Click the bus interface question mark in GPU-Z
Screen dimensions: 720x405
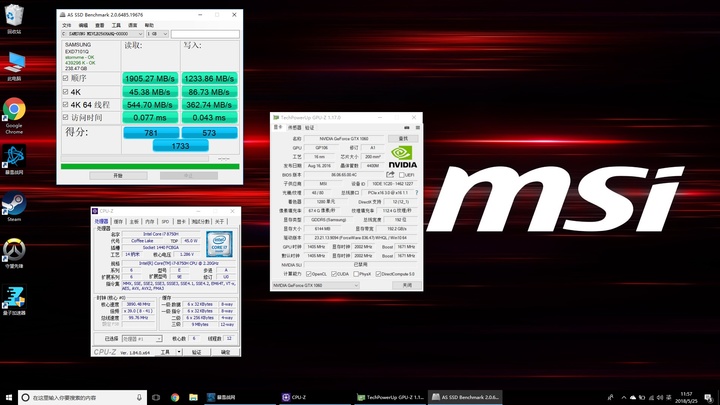point(416,192)
